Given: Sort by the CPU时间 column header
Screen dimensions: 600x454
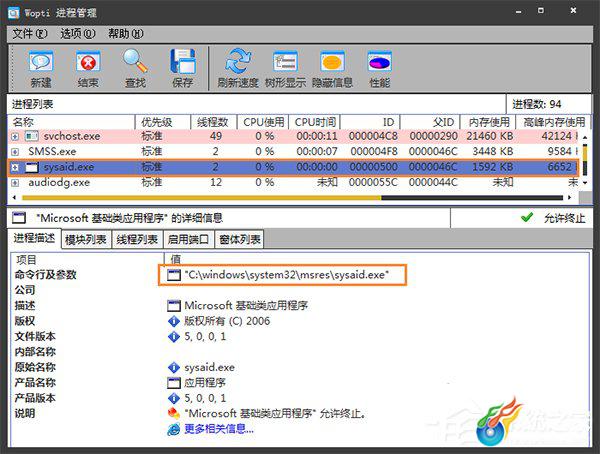Looking at the screenshot, I should pos(315,122).
